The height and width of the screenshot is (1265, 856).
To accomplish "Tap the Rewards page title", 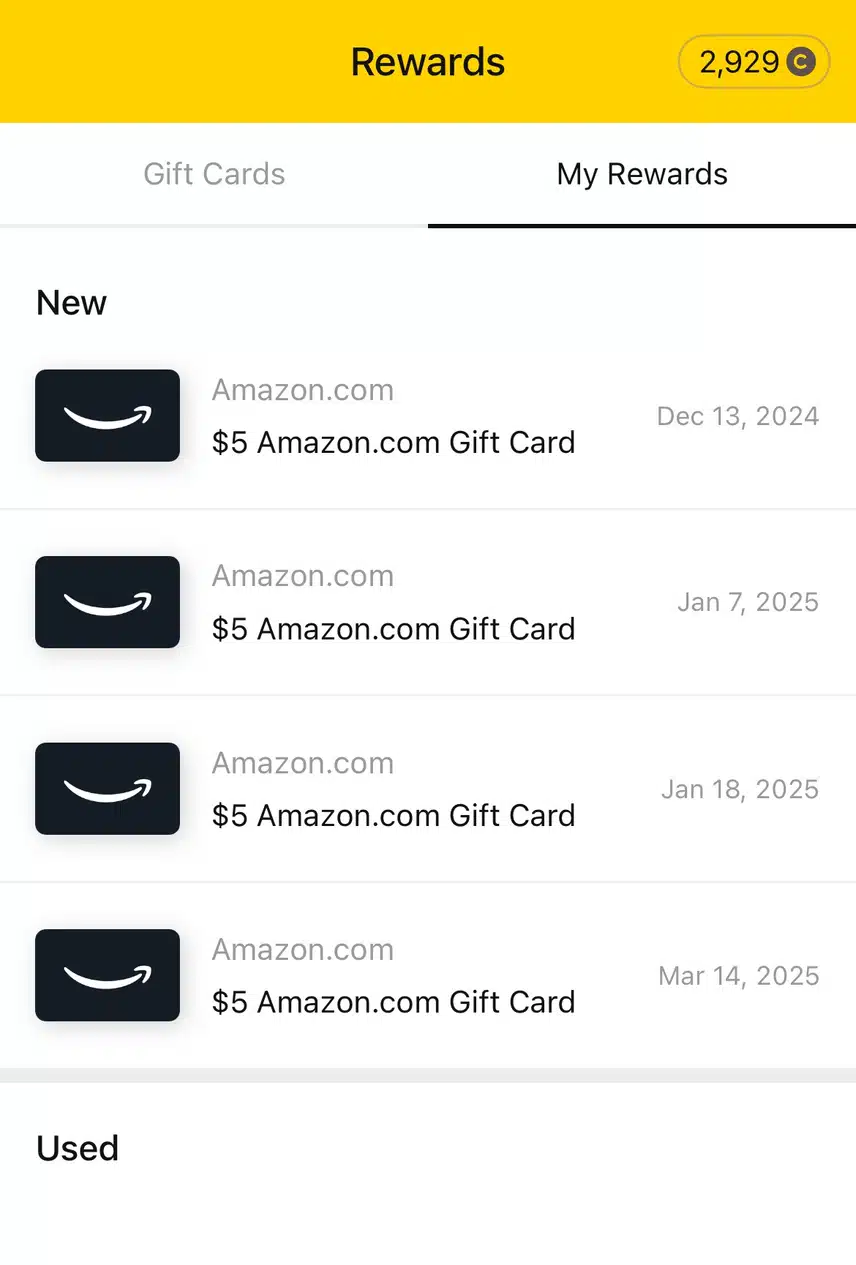I will [x=427, y=62].
